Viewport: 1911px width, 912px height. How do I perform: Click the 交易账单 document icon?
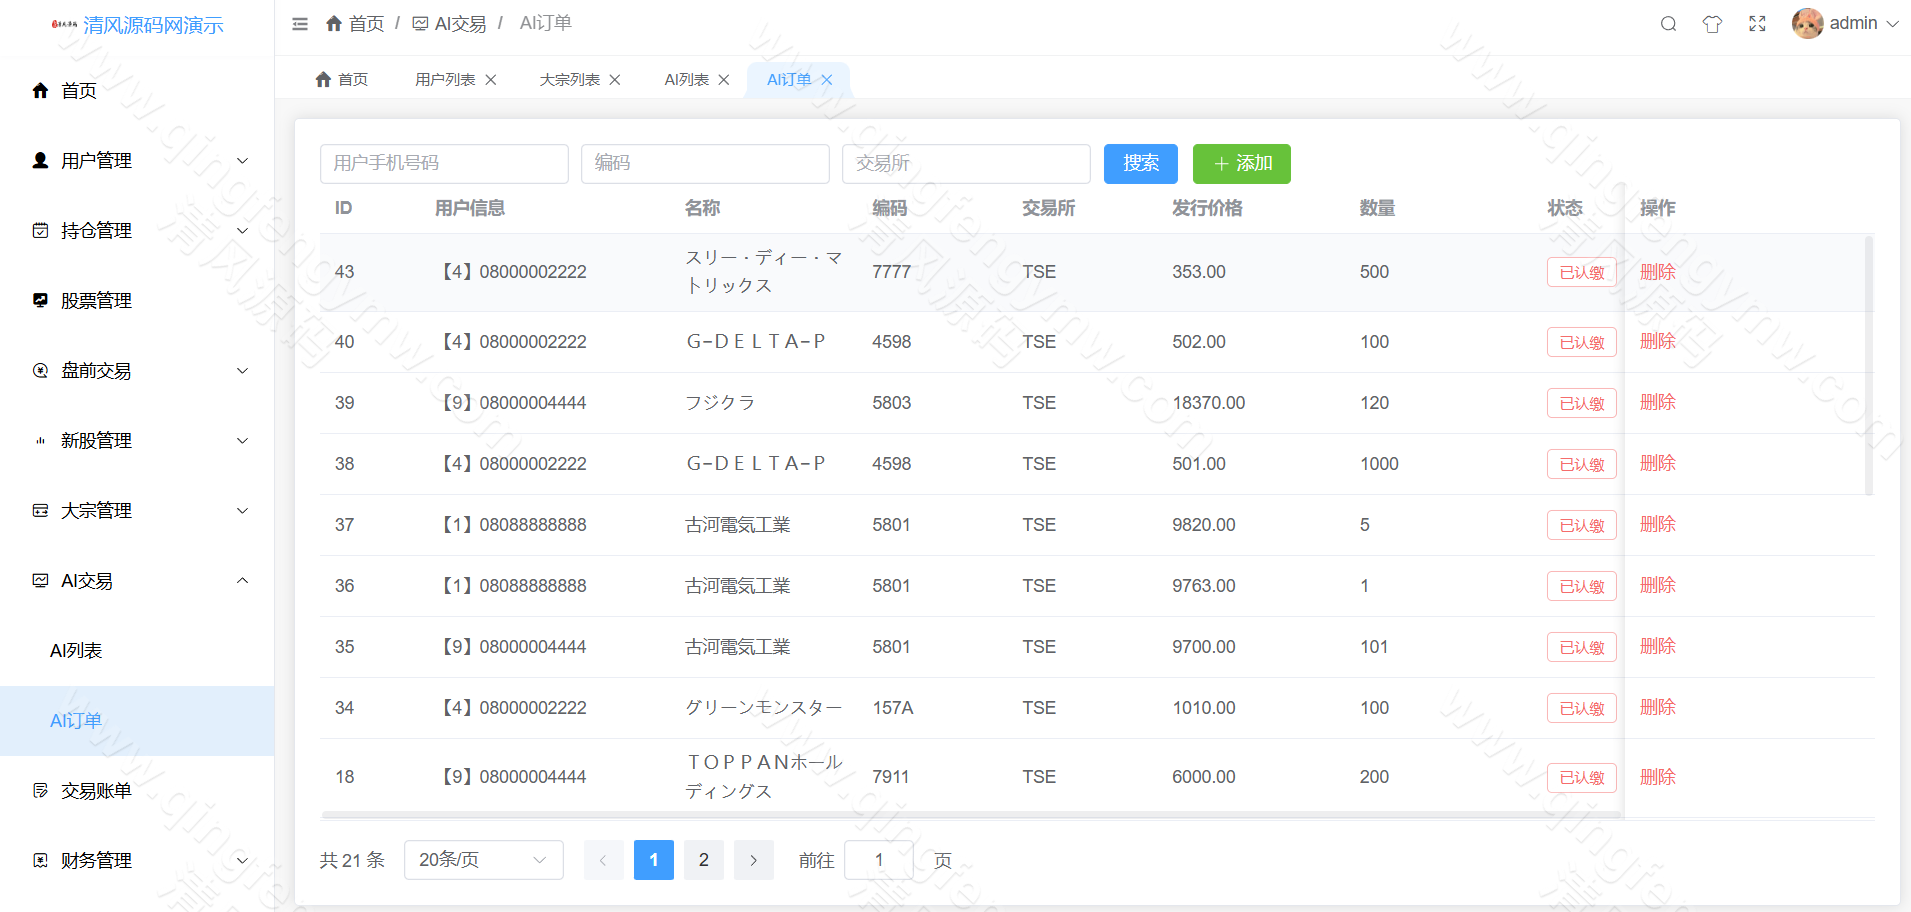40,790
